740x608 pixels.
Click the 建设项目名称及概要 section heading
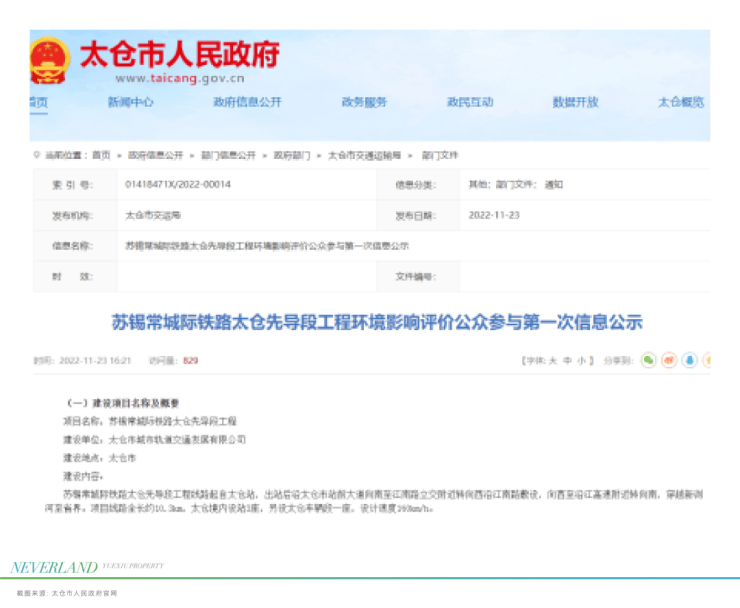click(x=123, y=403)
